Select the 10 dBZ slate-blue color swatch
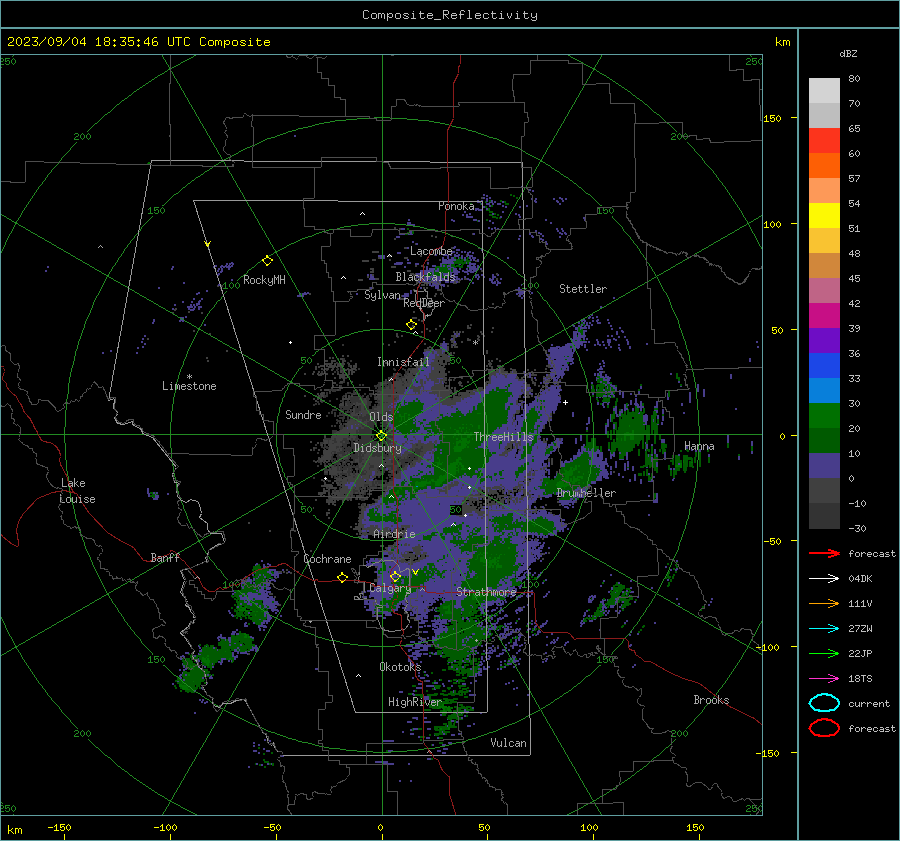900x841 pixels. click(x=824, y=465)
